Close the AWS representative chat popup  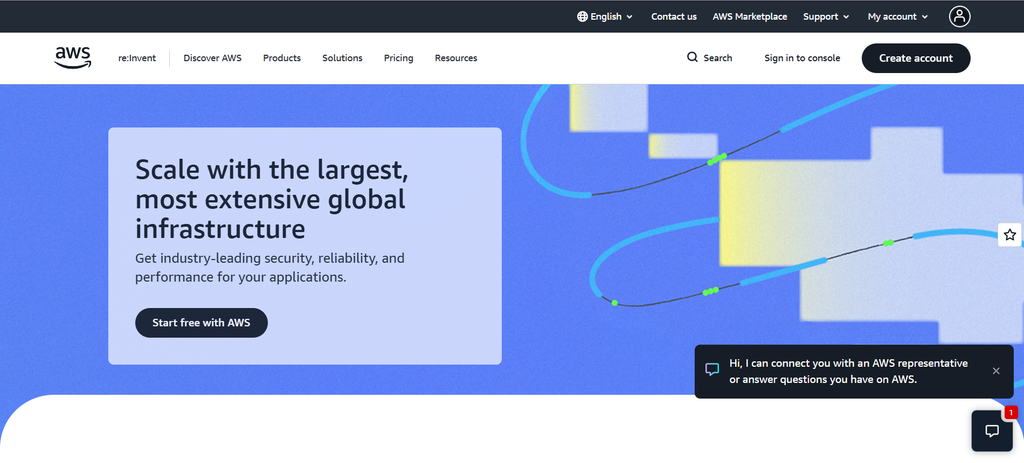pos(996,371)
